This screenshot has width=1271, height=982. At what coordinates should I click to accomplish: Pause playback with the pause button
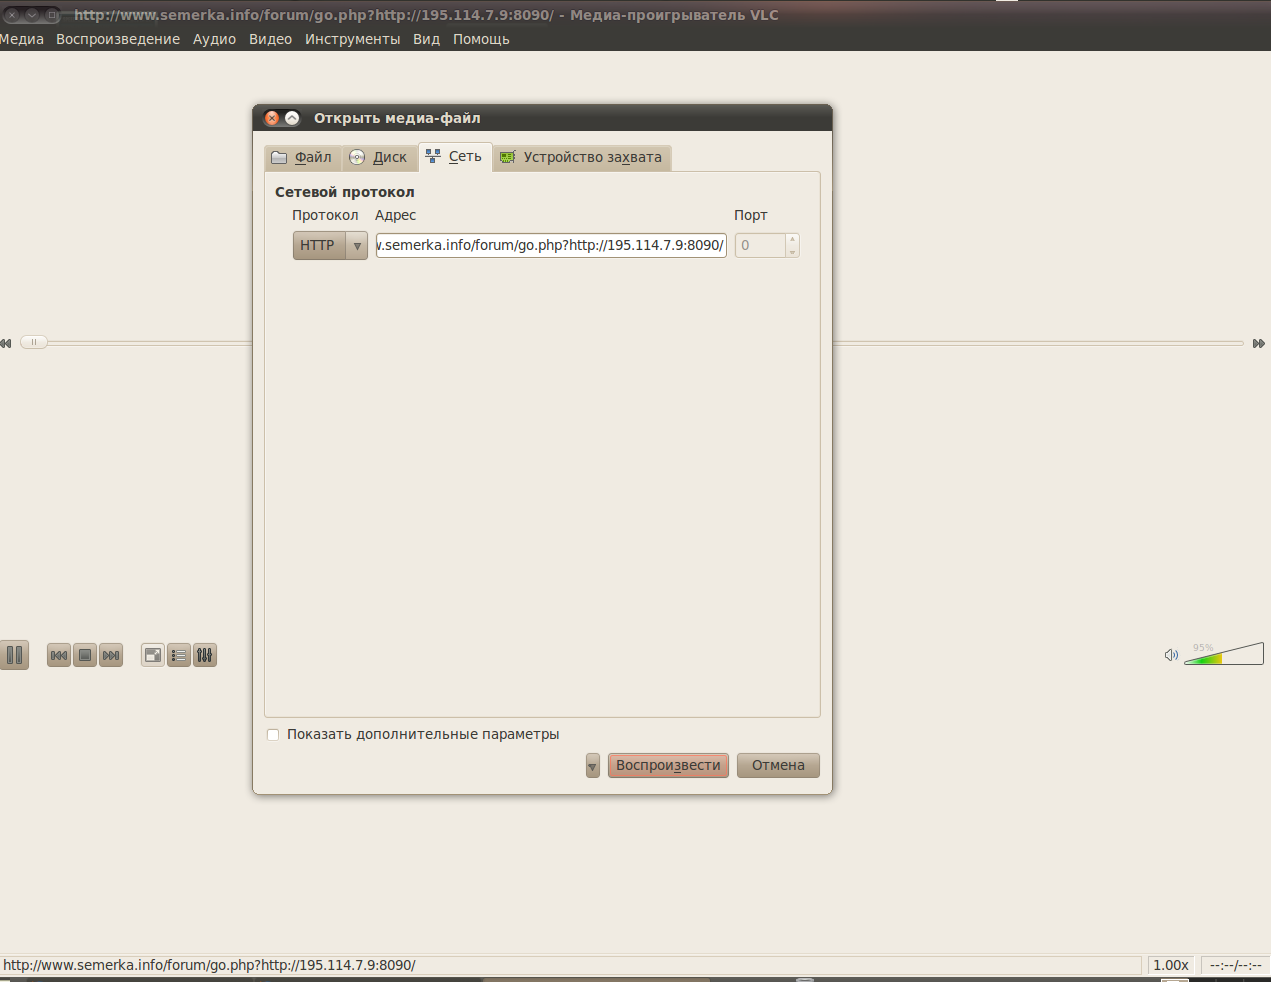[14, 655]
